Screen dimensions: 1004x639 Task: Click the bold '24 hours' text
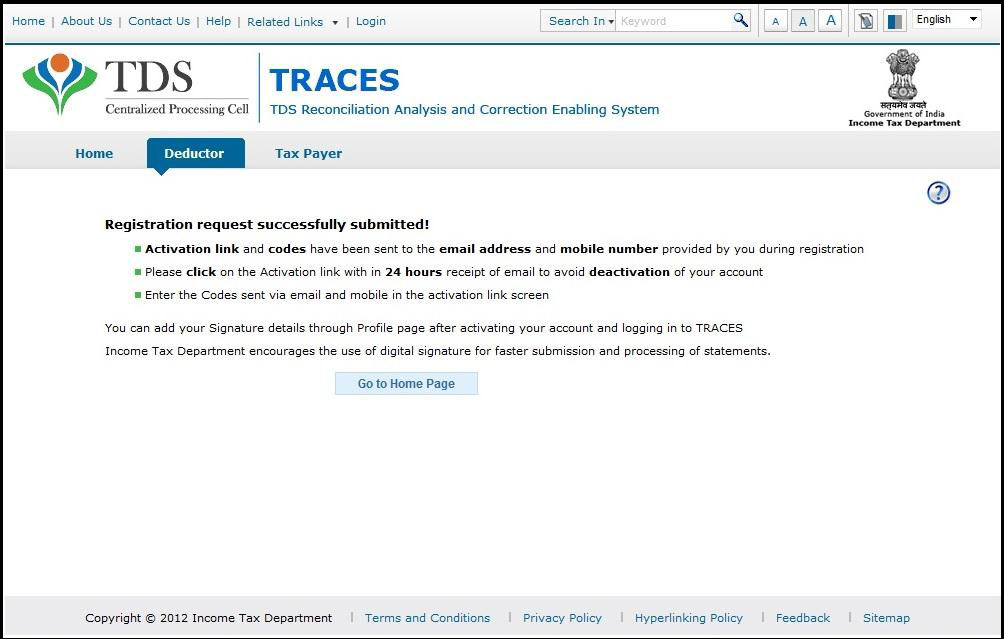[413, 272]
